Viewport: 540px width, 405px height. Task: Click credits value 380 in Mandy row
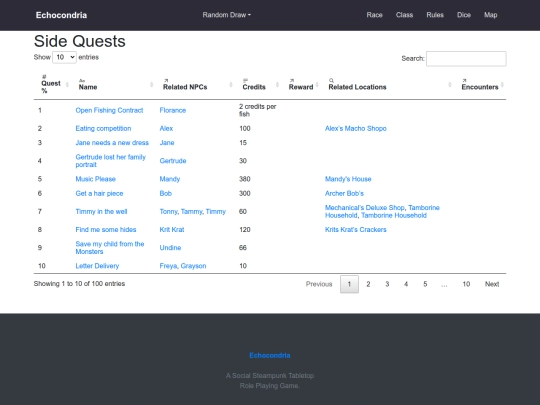pos(245,179)
